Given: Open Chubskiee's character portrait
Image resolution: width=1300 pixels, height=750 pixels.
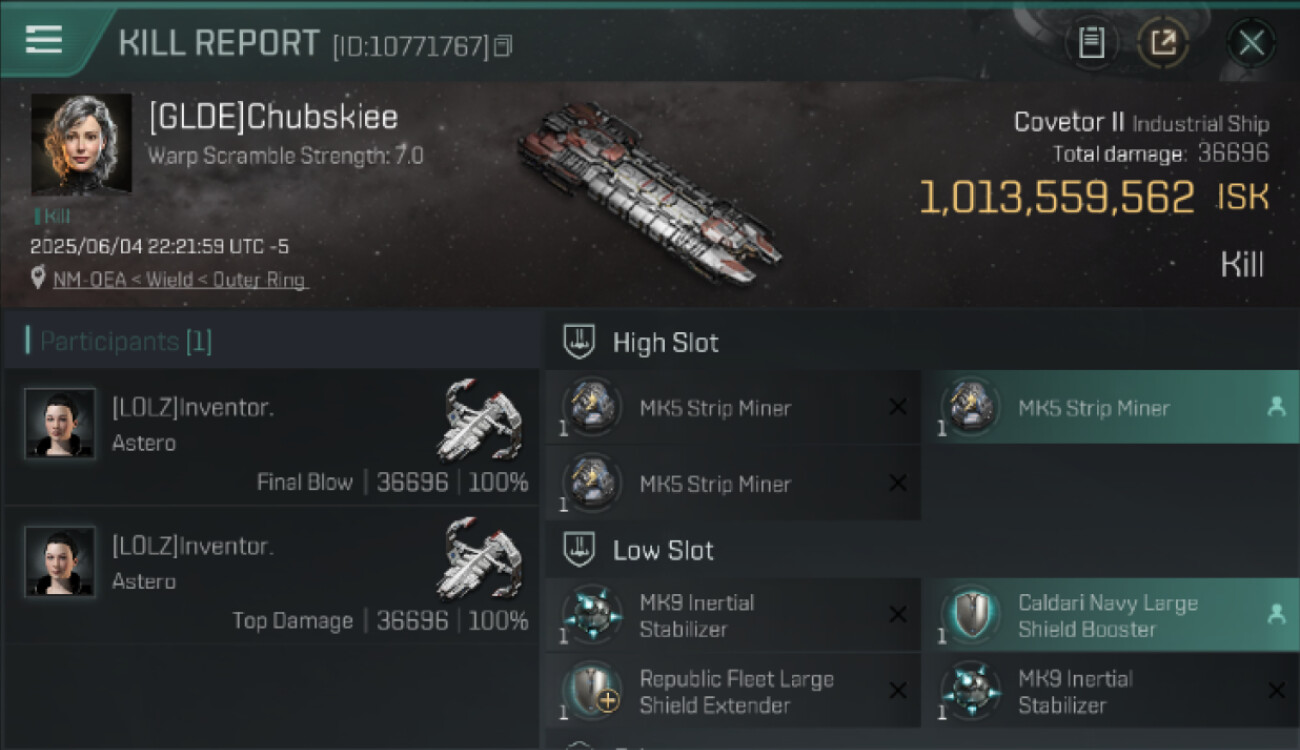Looking at the screenshot, I should point(81,144).
